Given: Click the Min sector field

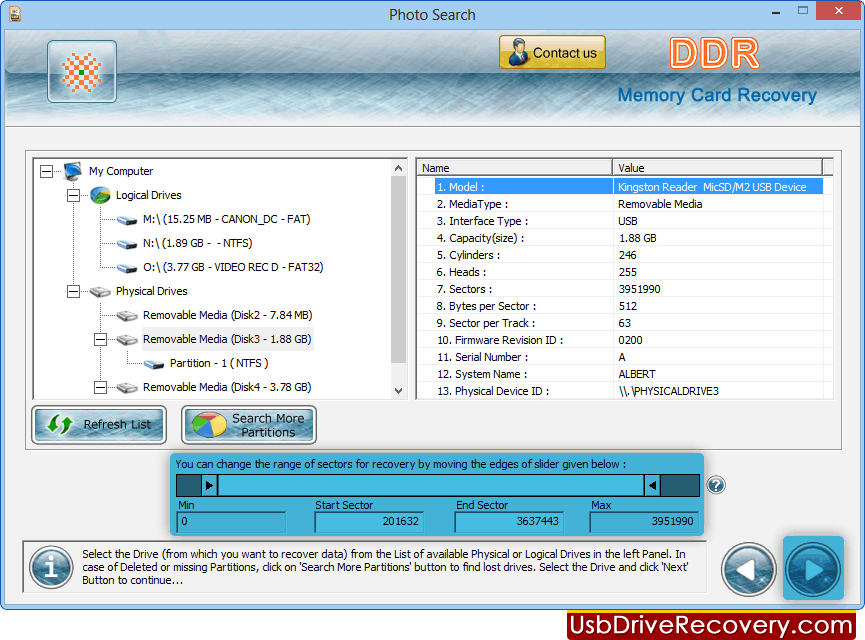Looking at the screenshot, I should pyautogui.click(x=231, y=522).
